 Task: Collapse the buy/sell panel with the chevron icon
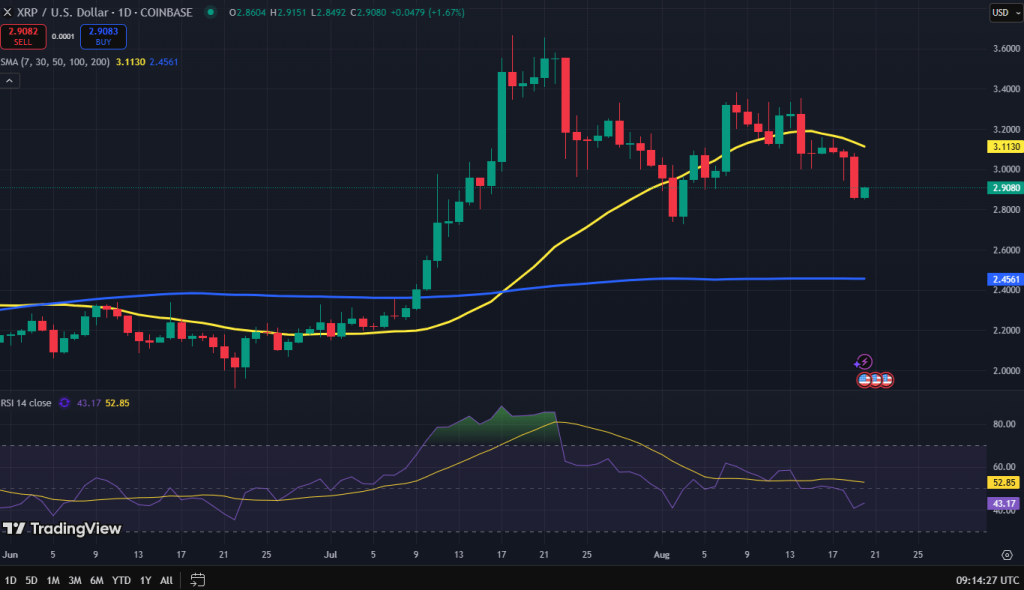coord(9,80)
